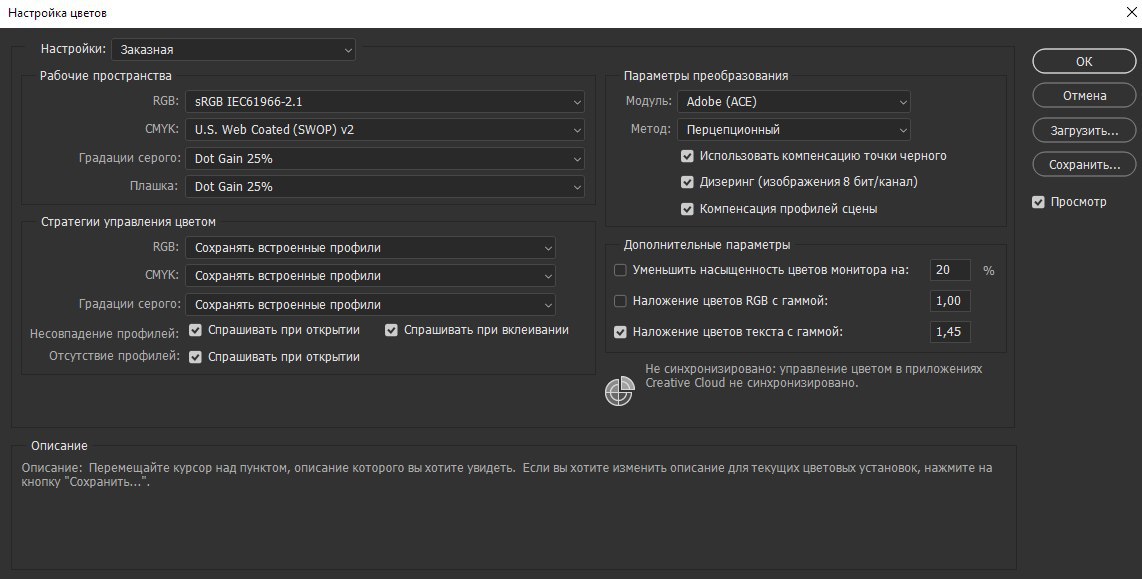Expand the RGB working space sRGB dropdown

385,101
